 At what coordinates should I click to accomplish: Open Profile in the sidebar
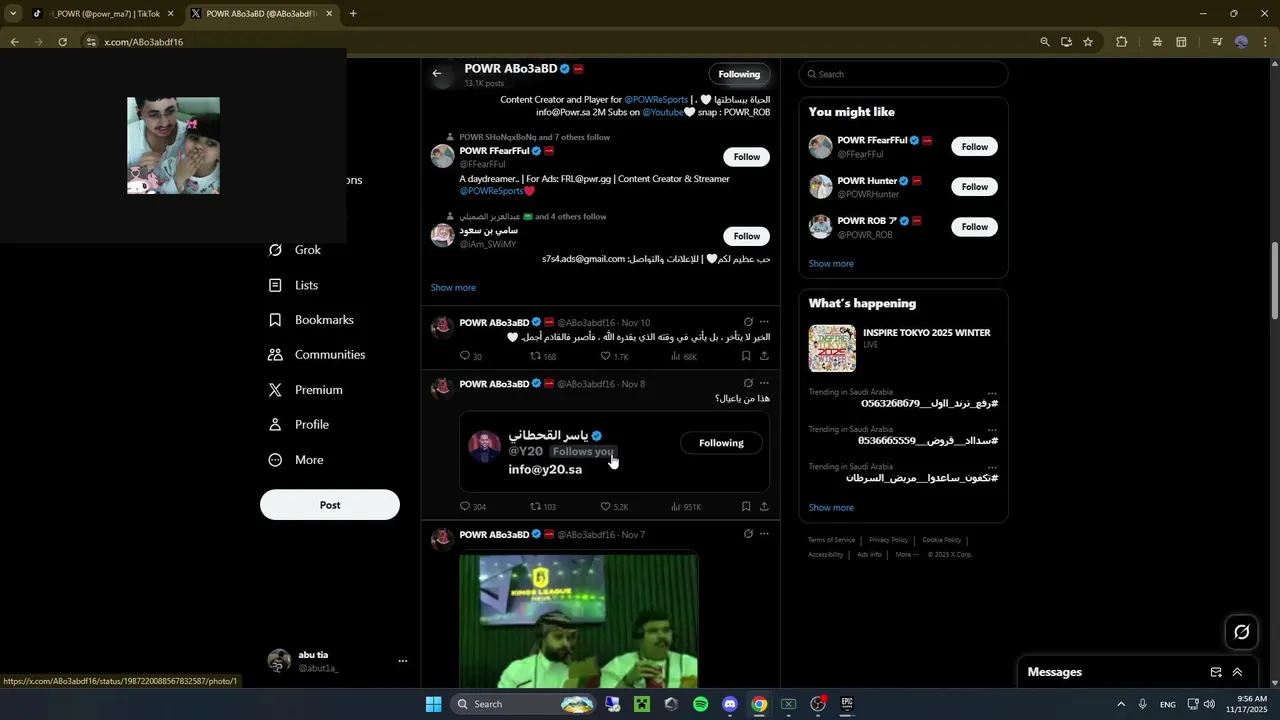pos(298,425)
